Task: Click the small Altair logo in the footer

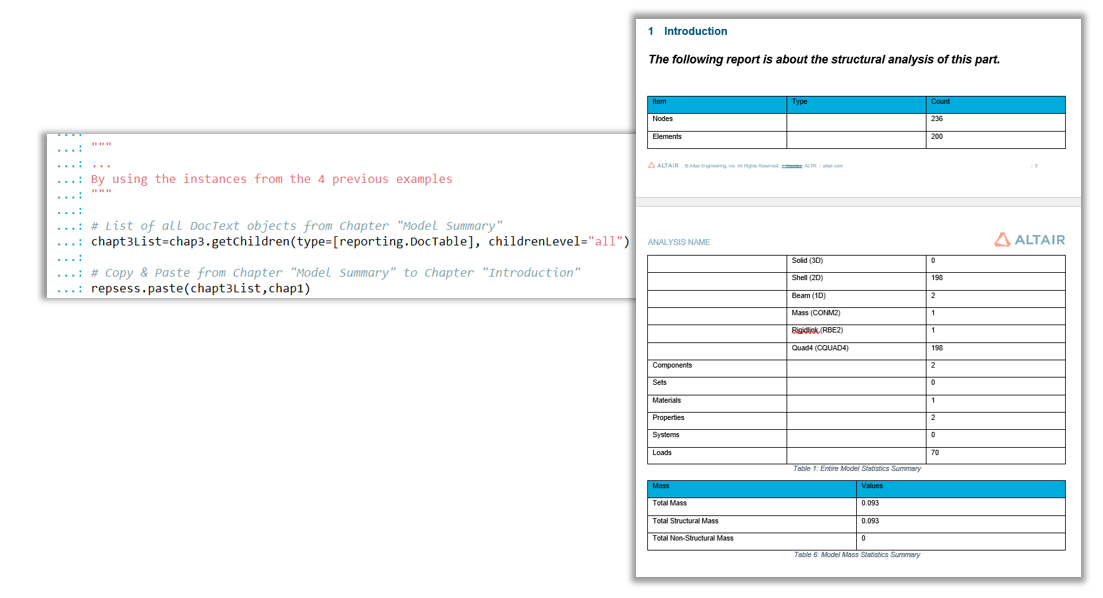Action: (x=663, y=166)
